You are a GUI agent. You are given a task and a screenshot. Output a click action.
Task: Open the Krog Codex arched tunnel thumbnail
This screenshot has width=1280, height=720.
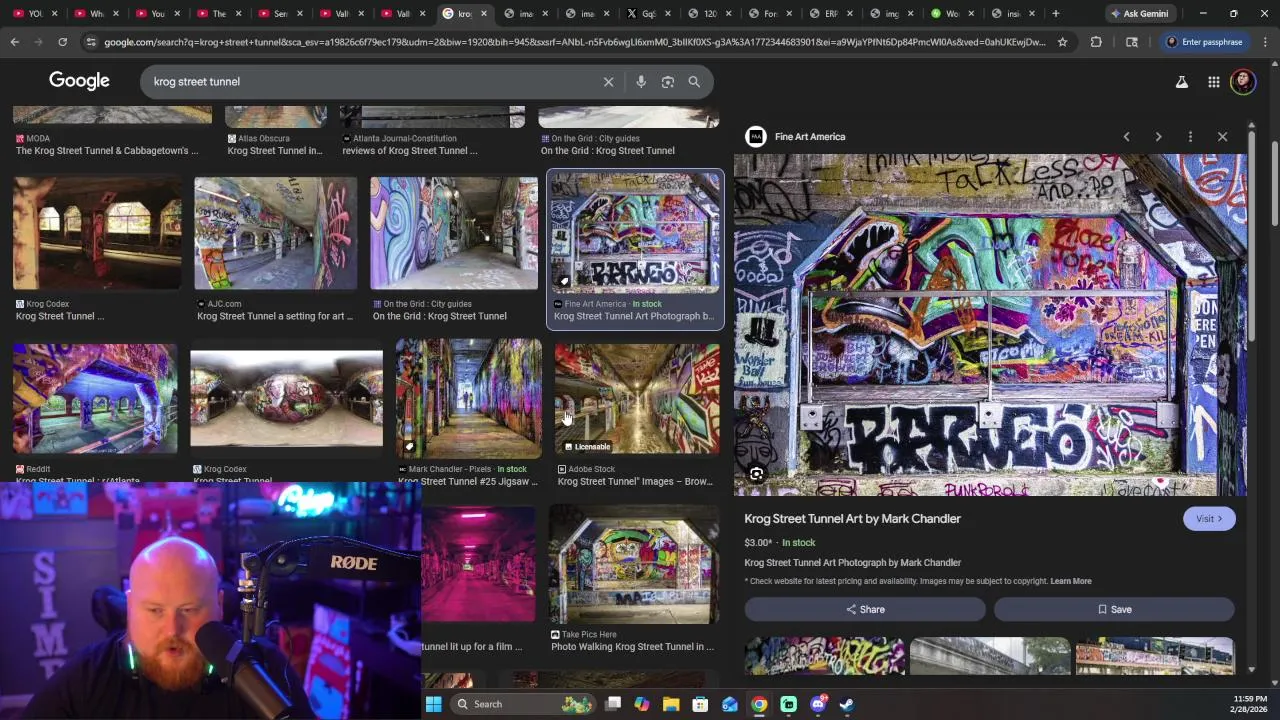[x=97, y=233]
